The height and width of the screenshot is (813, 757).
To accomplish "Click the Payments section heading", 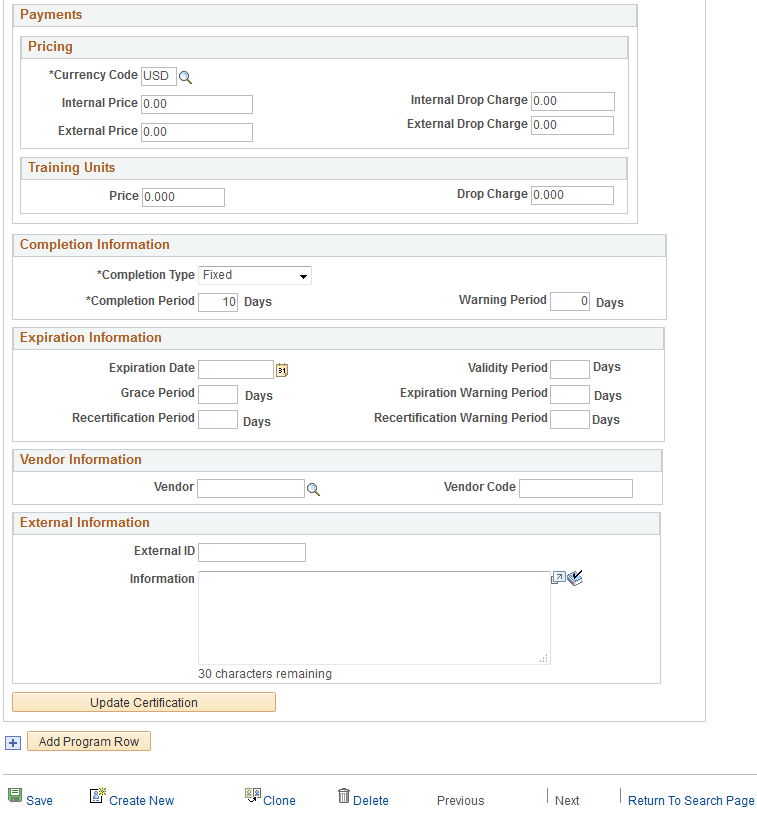I will 51,15.
